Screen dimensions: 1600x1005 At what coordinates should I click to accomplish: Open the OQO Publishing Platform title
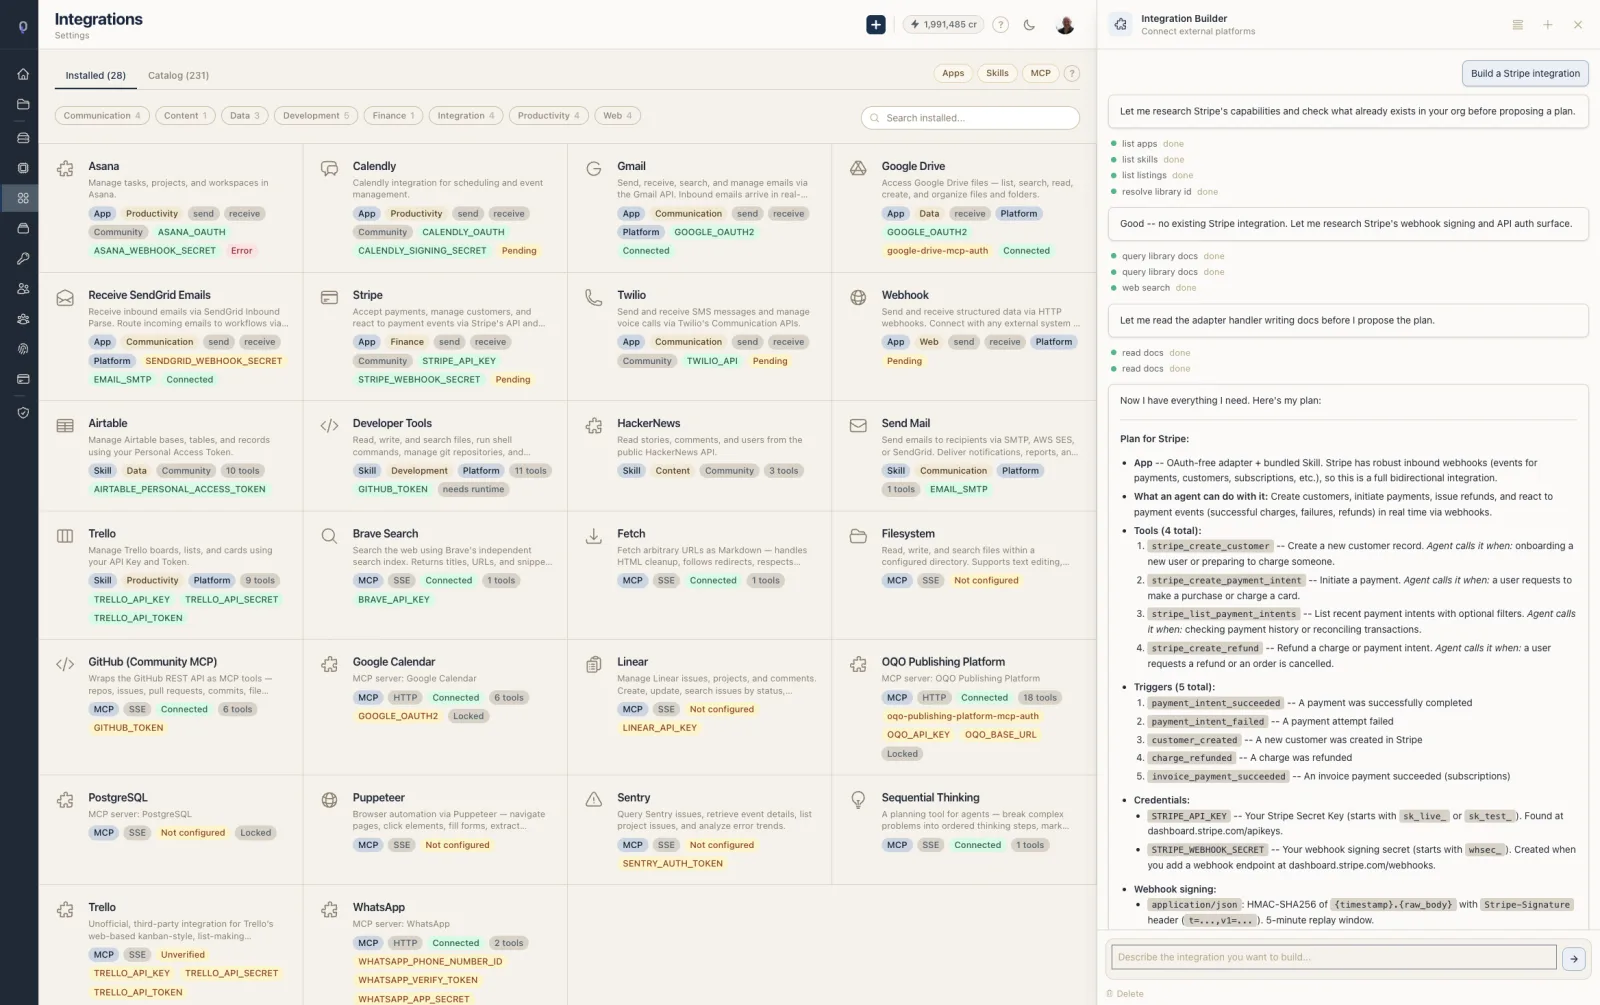[x=943, y=662]
